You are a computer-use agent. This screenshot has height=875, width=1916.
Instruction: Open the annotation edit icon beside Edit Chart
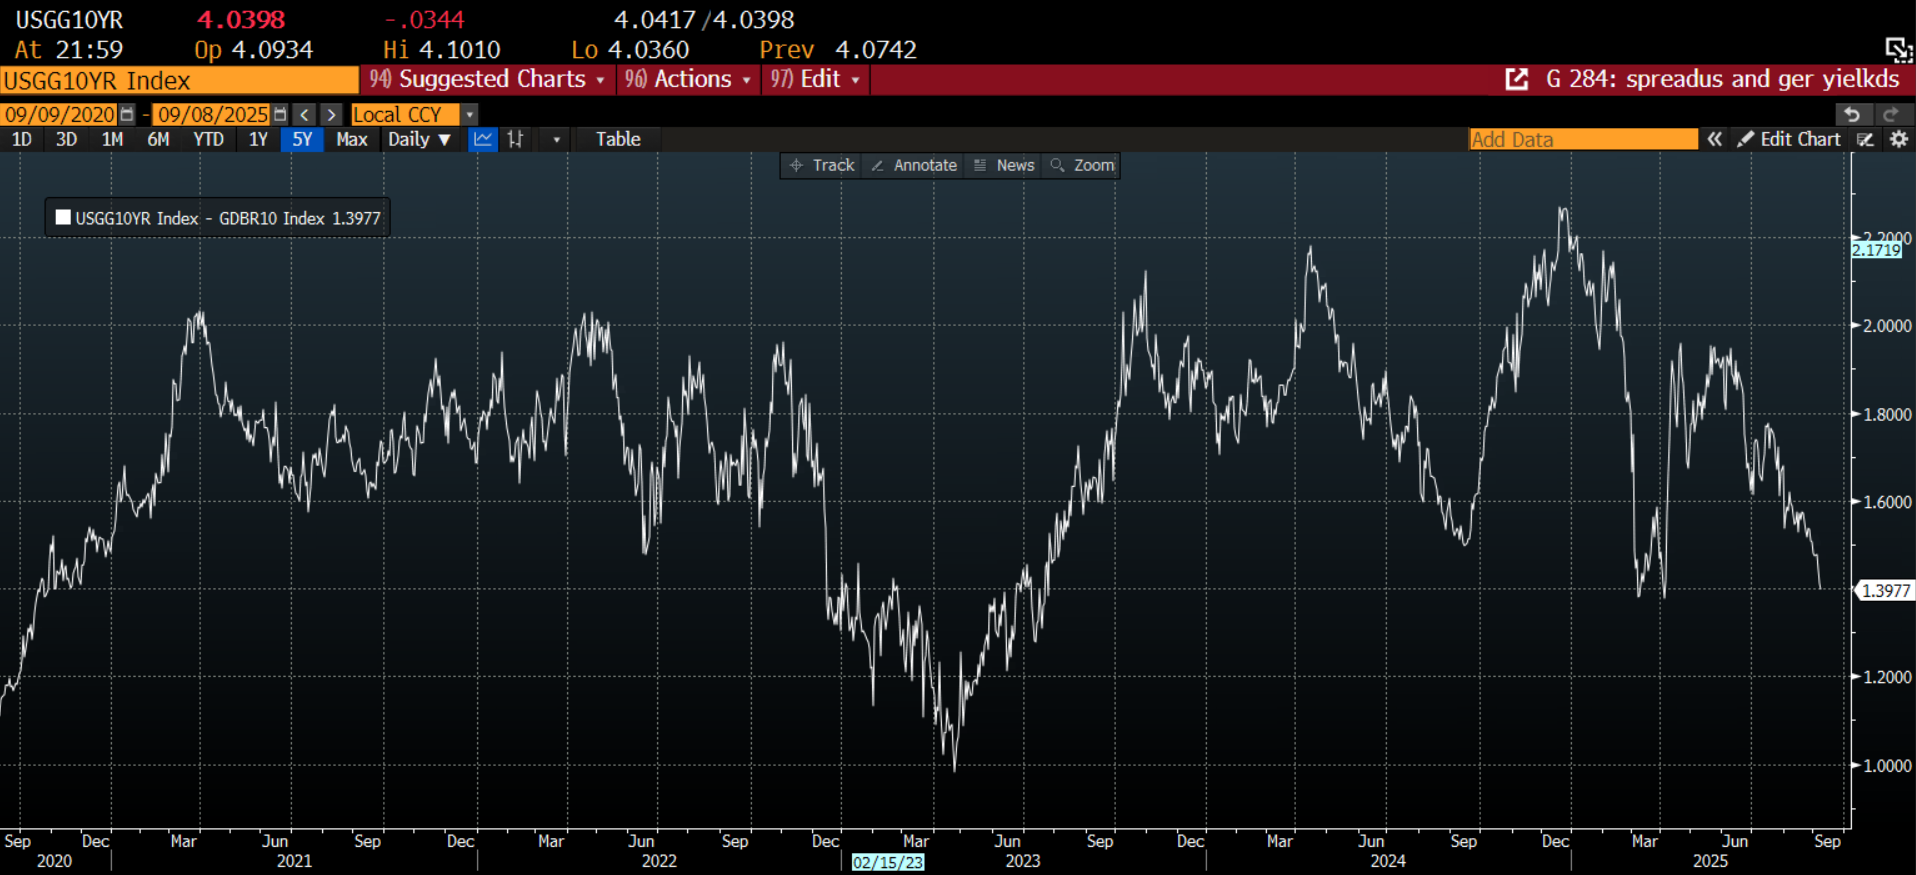click(x=1865, y=140)
